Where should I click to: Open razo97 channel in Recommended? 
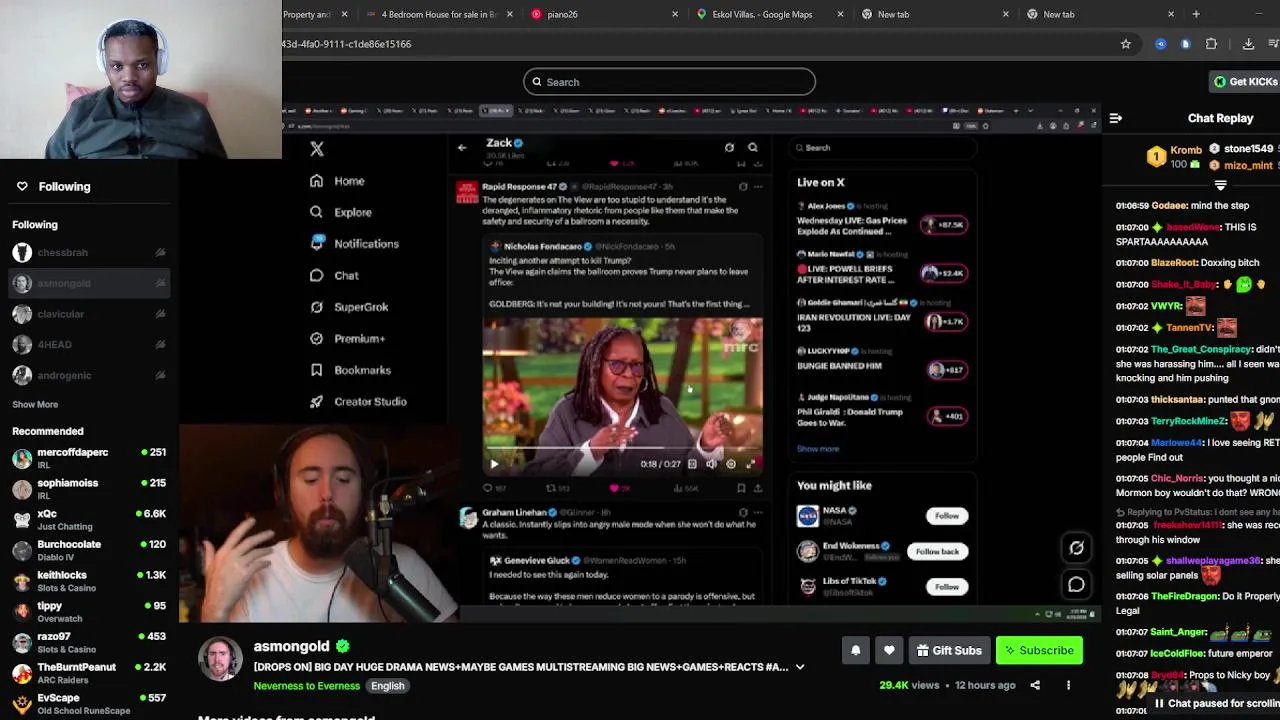88,642
